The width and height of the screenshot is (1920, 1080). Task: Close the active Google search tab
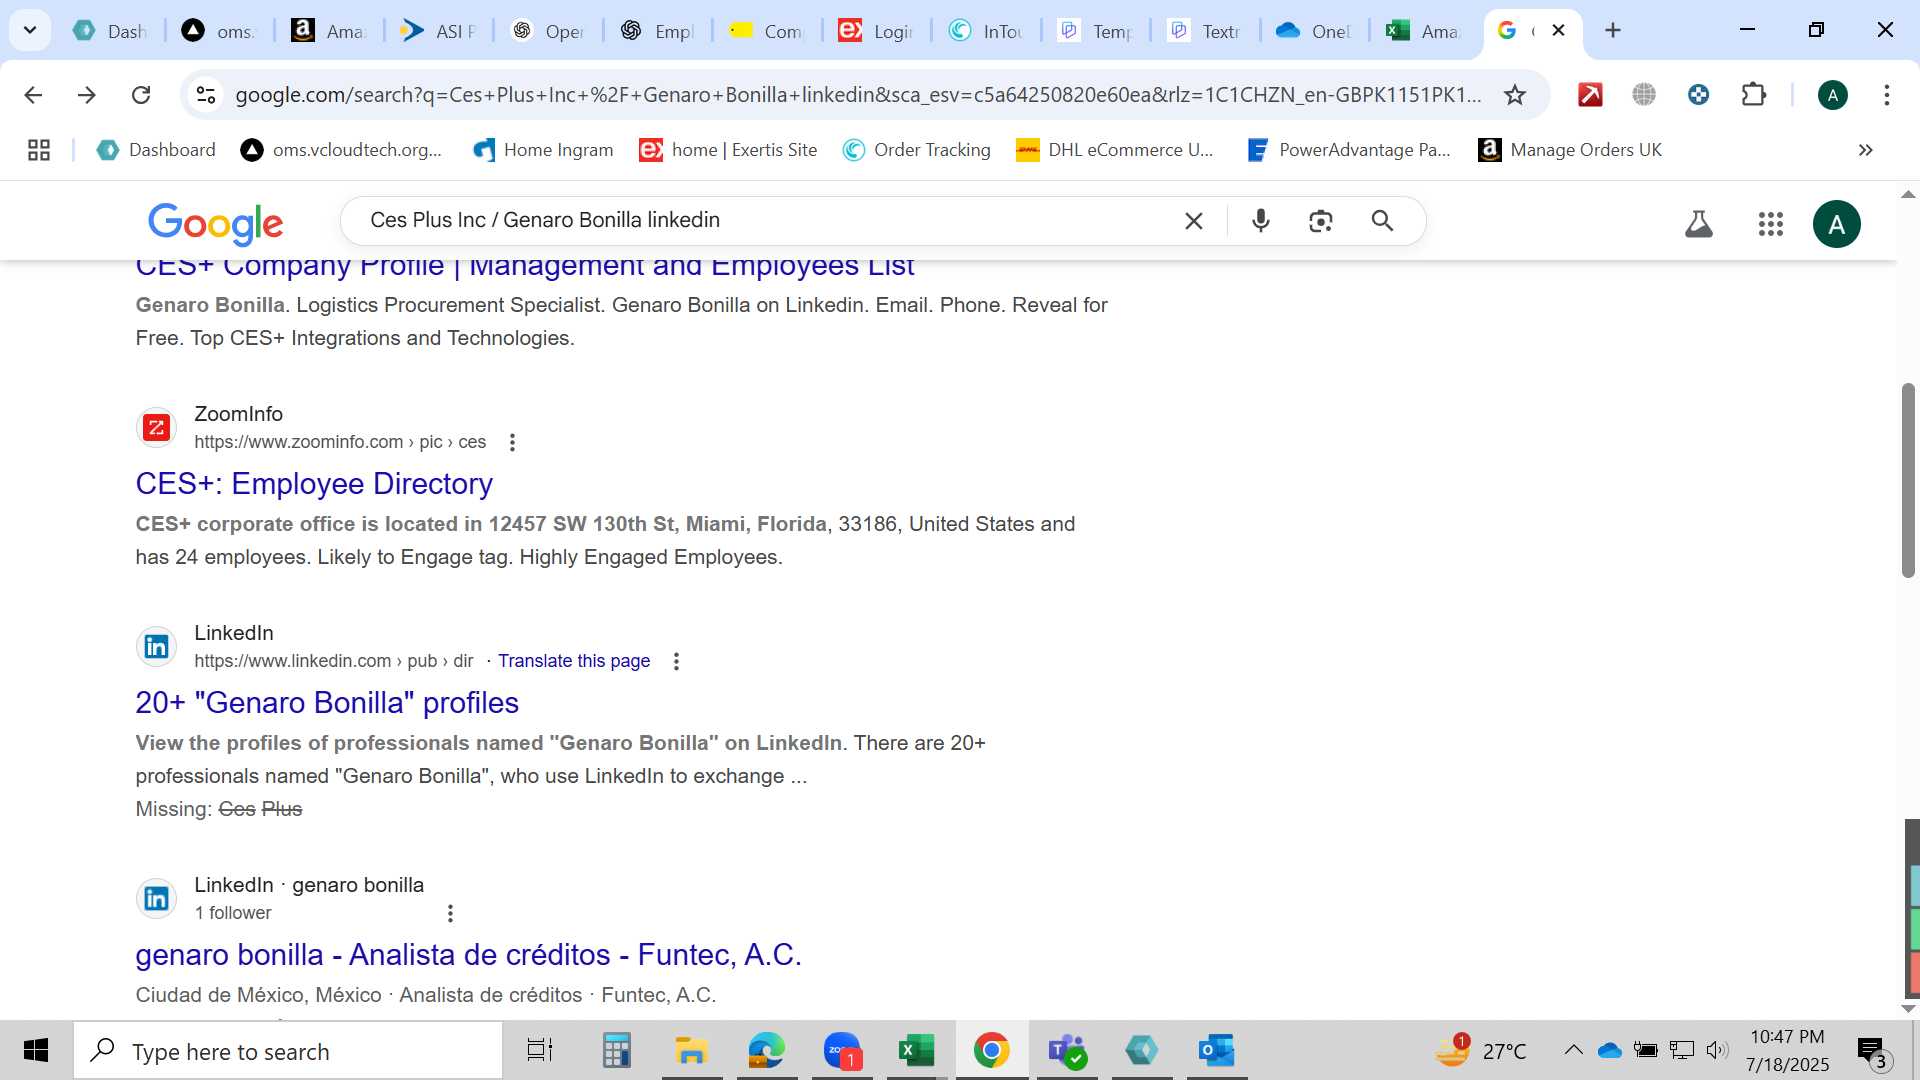pos(1558,31)
